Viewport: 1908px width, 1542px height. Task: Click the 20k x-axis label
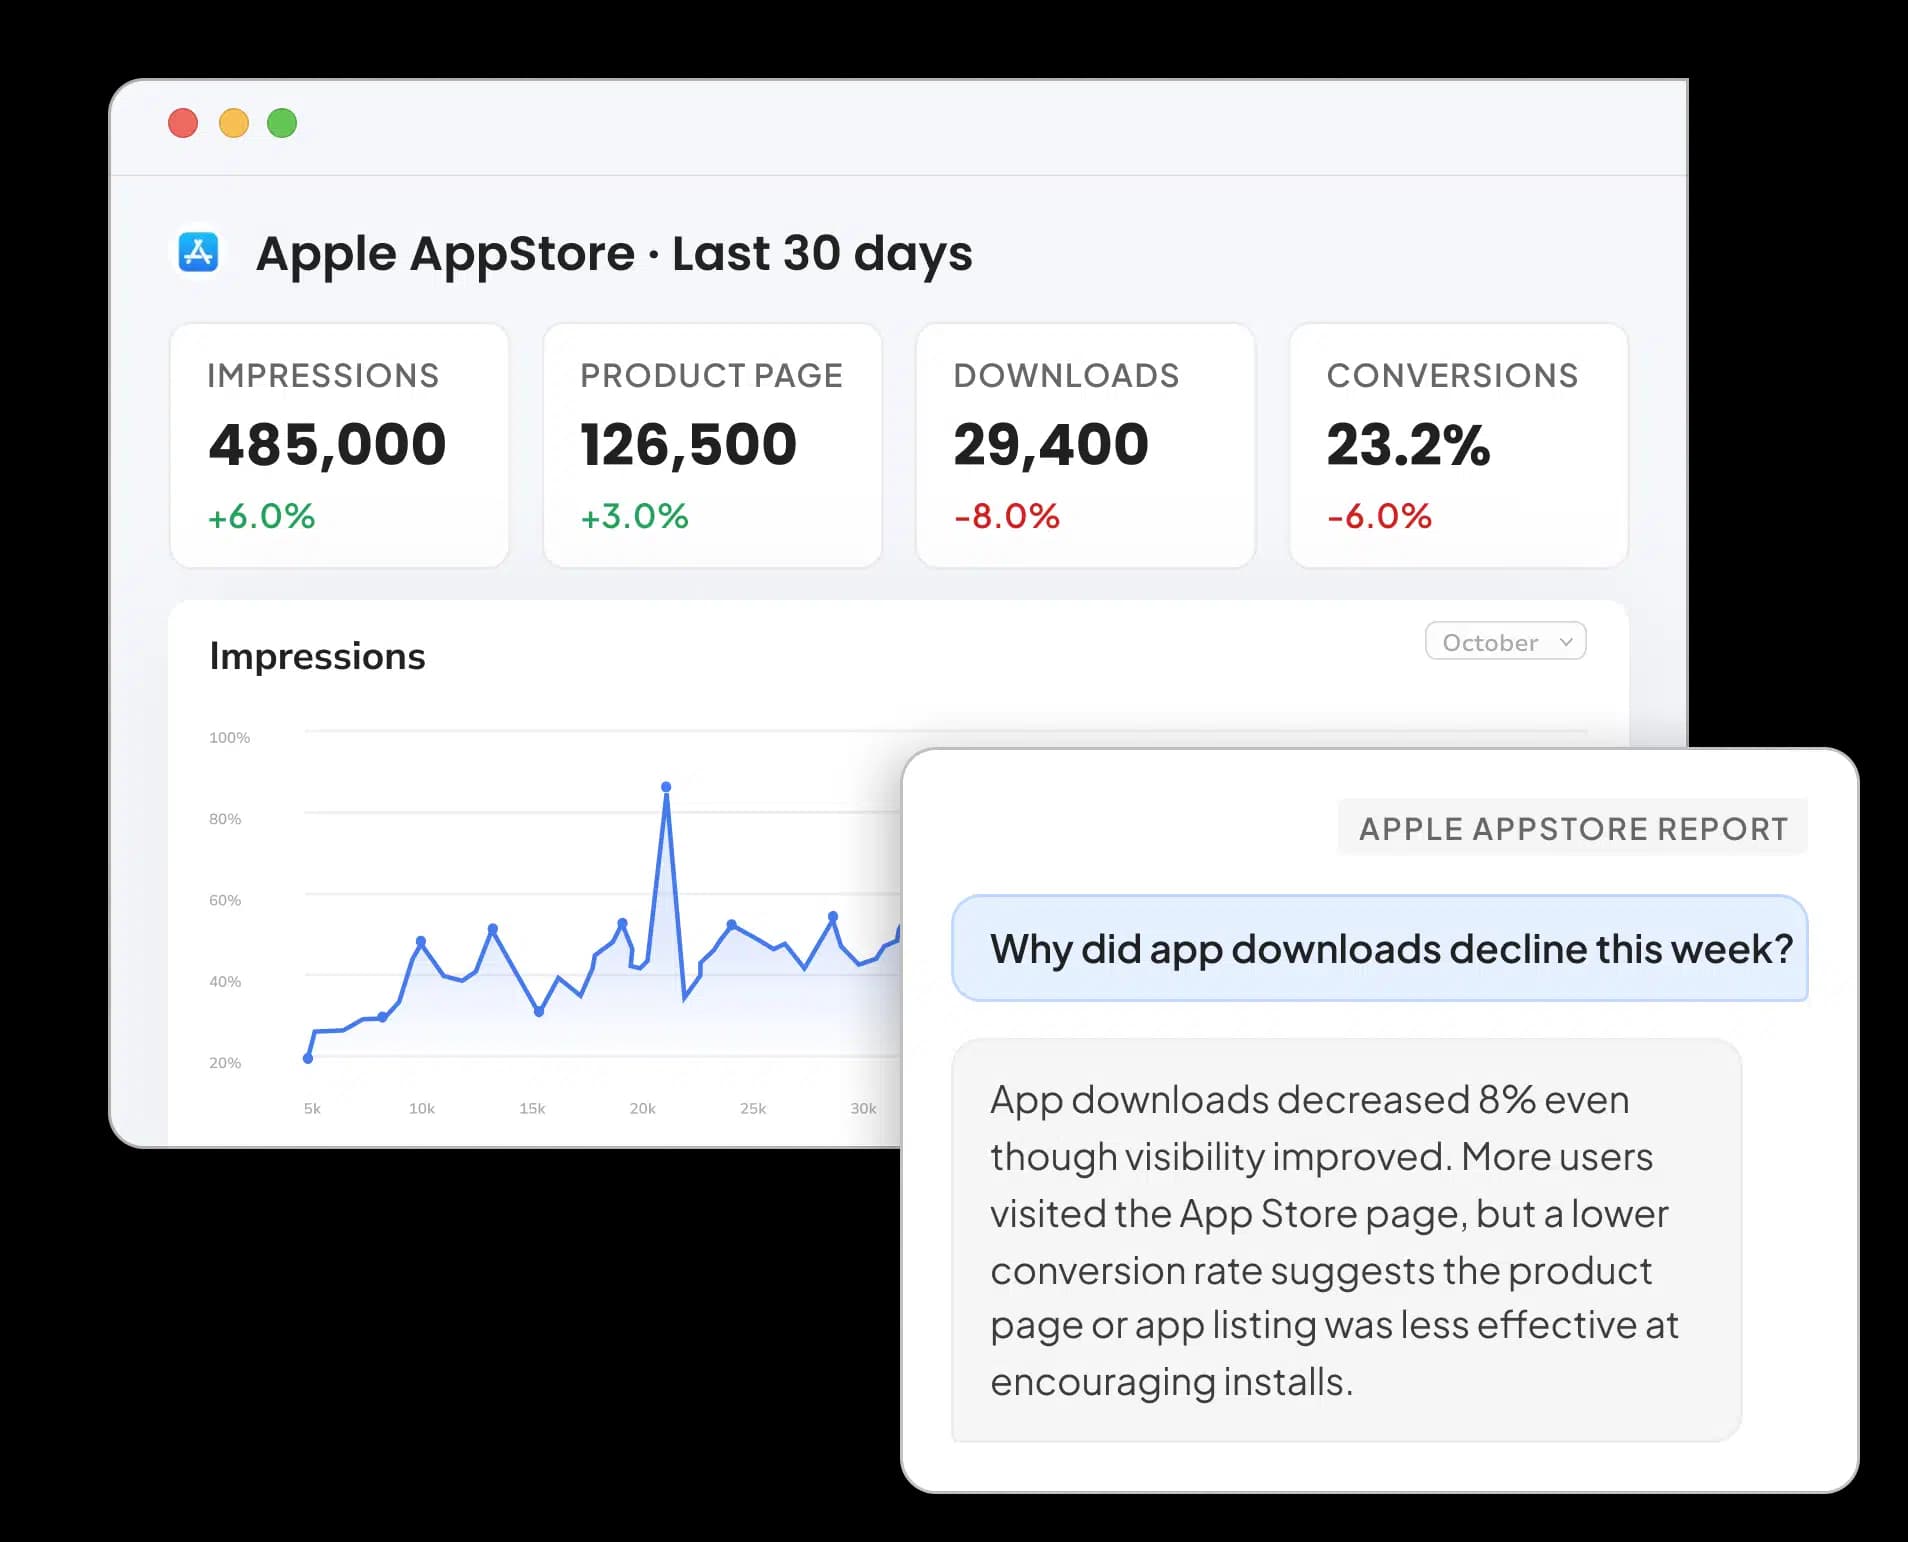point(642,1108)
